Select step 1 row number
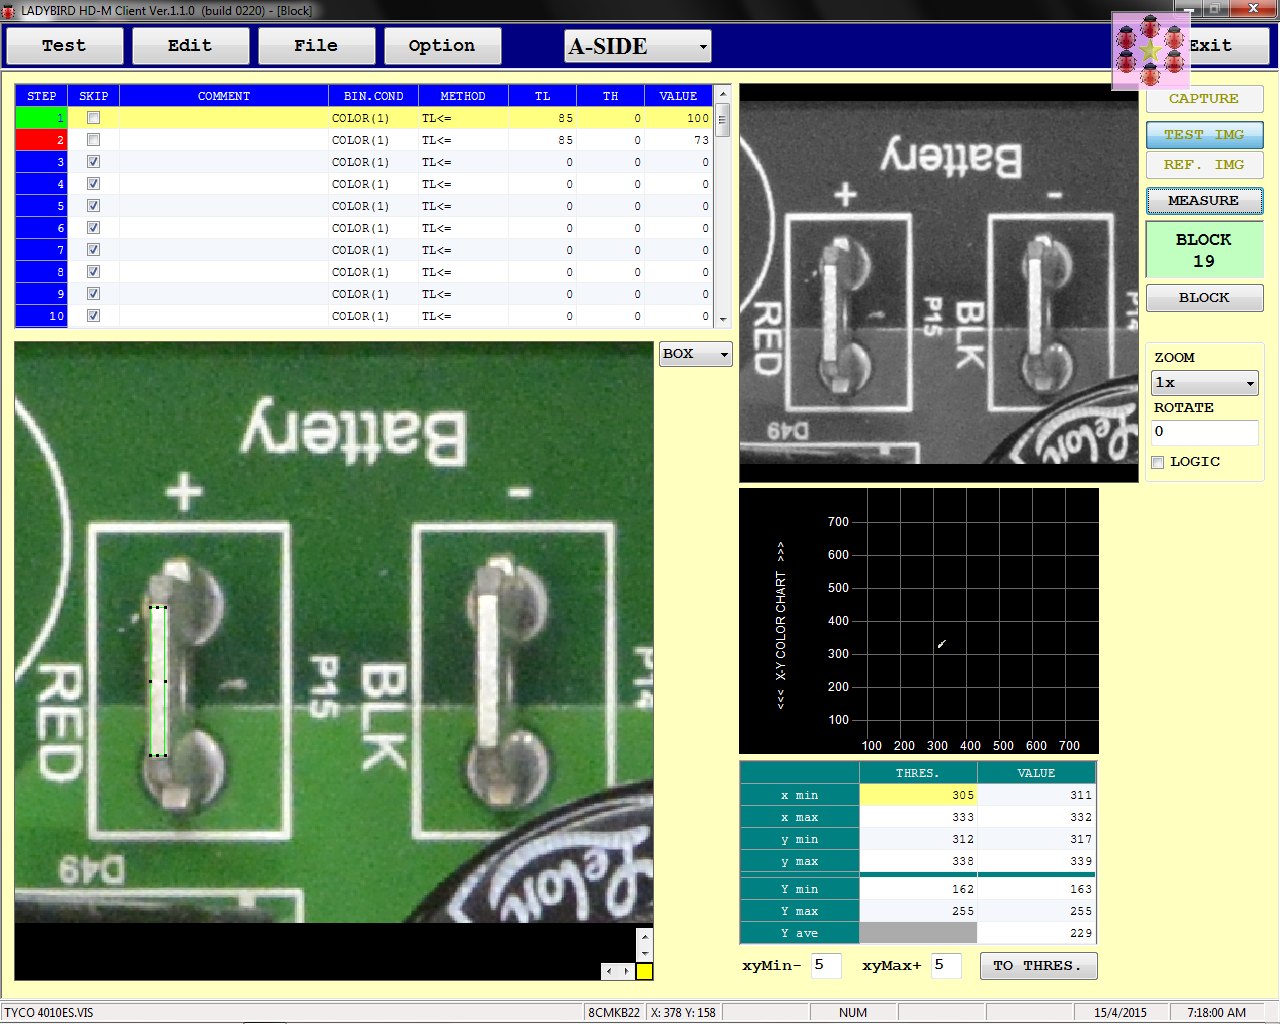This screenshot has width=1280, height=1024. pos(41,118)
